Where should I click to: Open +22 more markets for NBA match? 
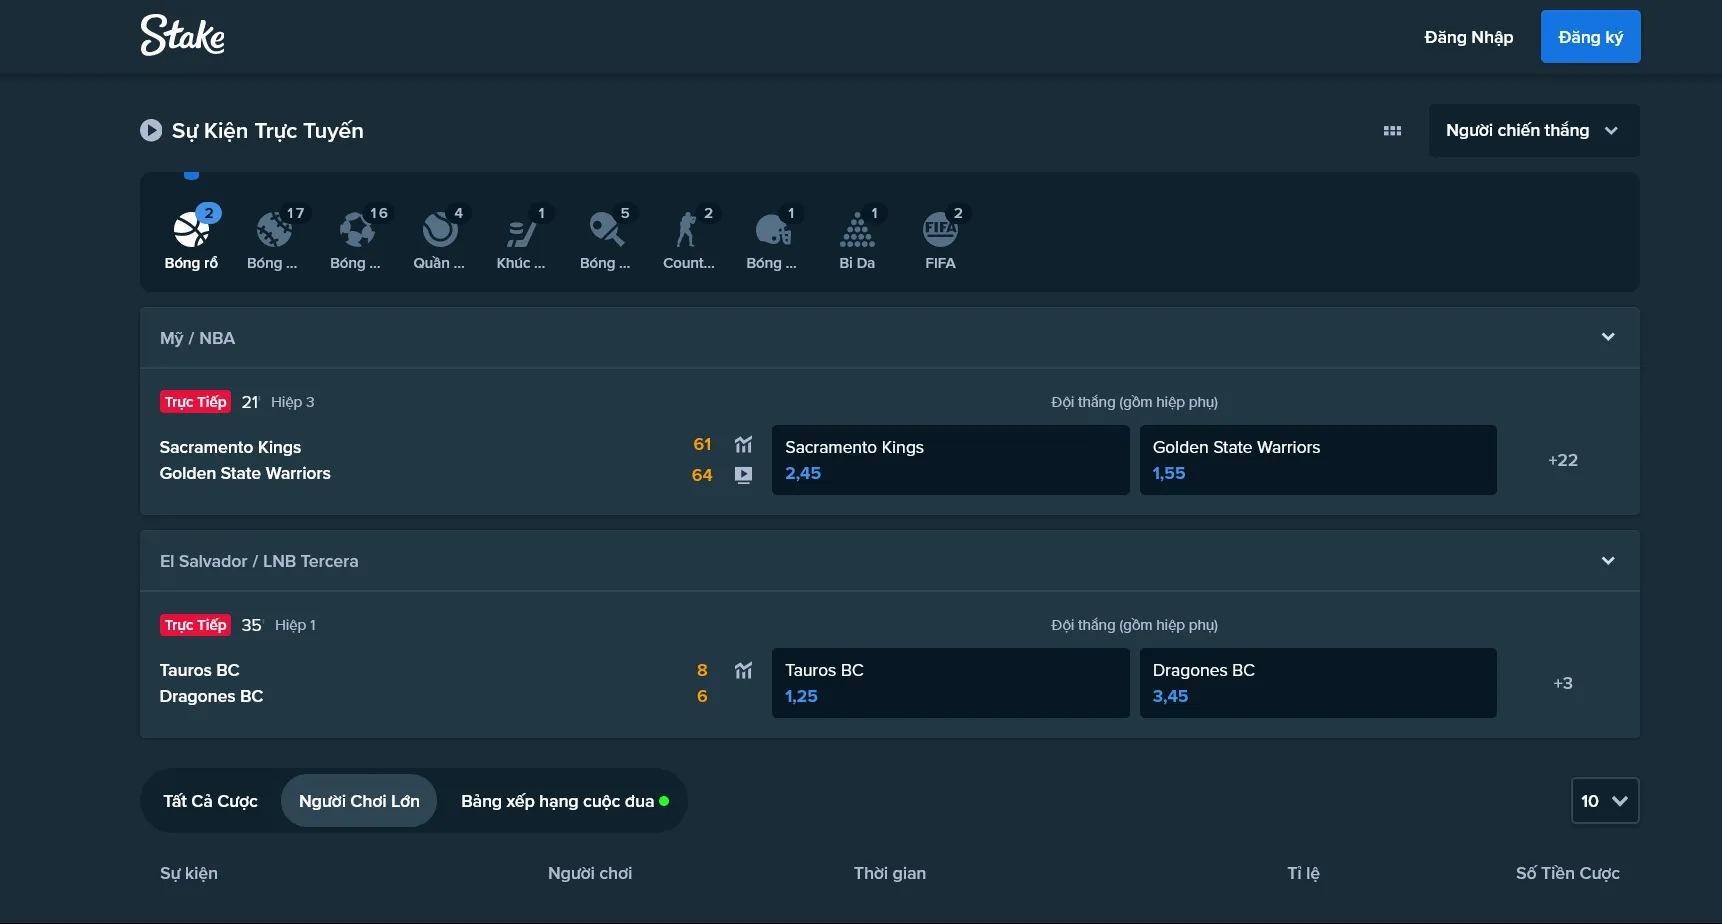pos(1563,460)
